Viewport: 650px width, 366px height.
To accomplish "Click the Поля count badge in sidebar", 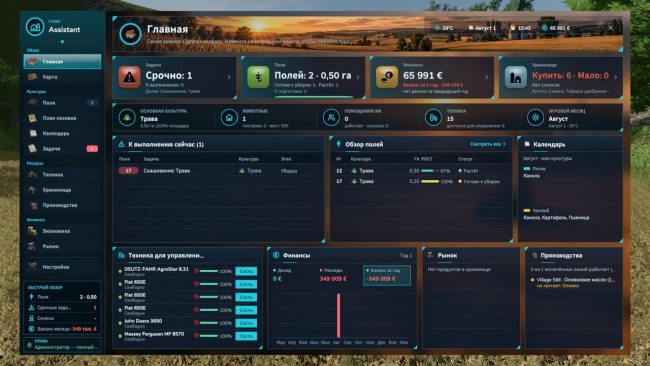I will 92,102.
